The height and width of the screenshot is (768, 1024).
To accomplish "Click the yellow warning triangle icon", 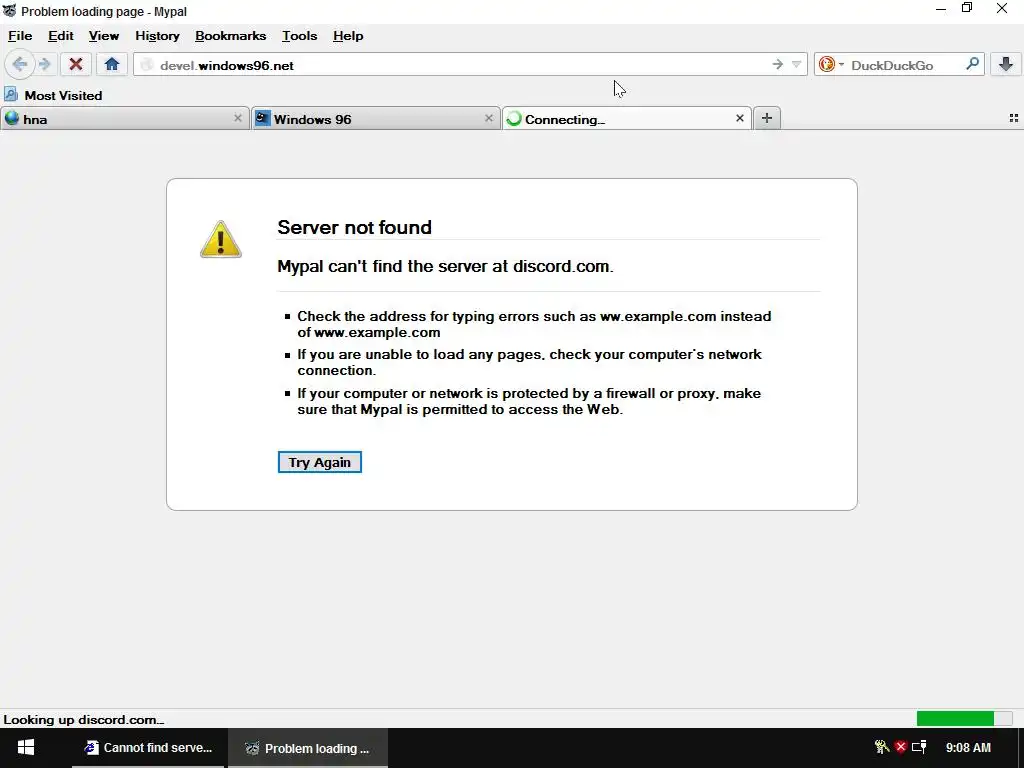I will (x=221, y=240).
